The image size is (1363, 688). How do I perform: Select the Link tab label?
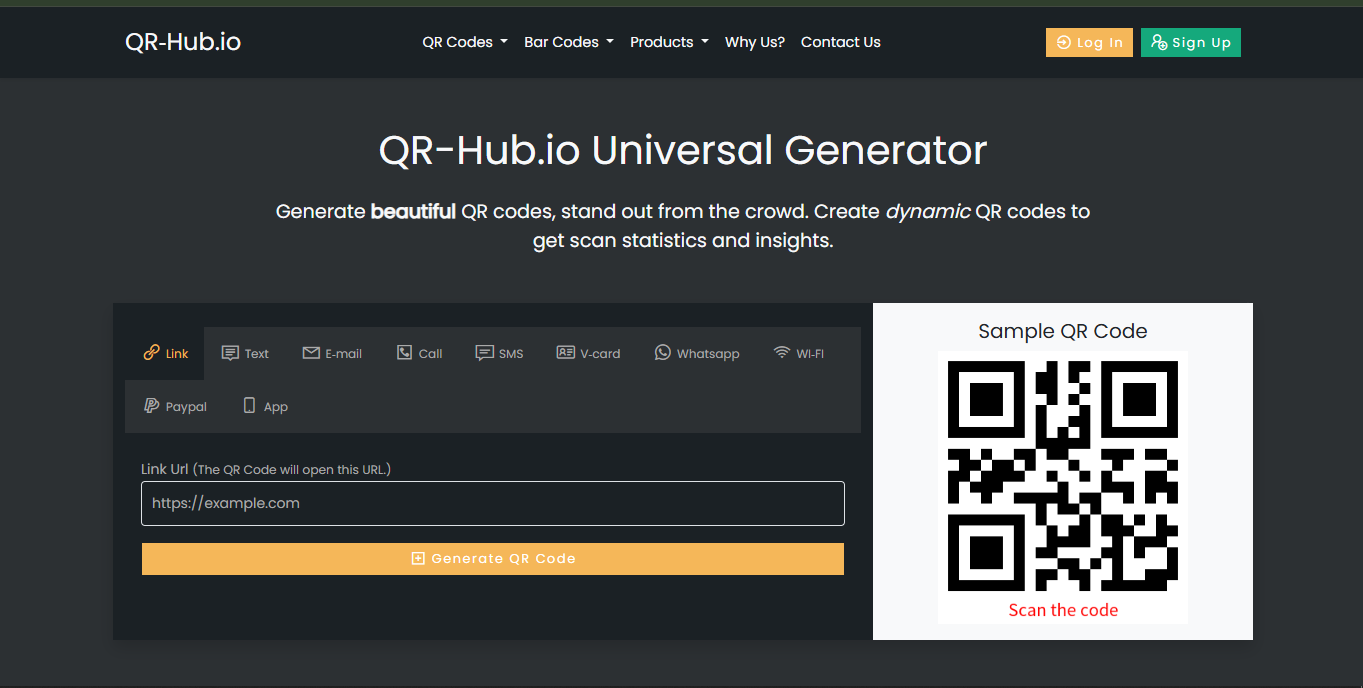click(177, 354)
